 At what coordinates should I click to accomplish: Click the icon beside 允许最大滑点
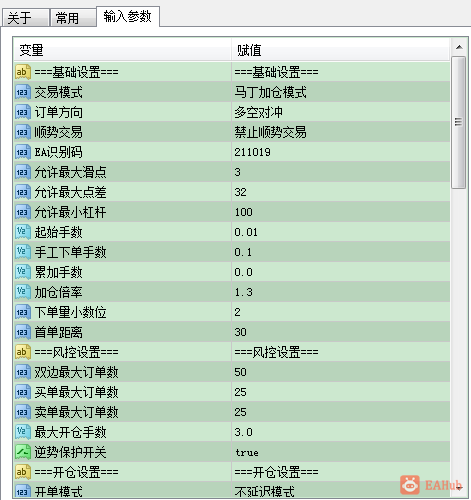(x=23, y=172)
